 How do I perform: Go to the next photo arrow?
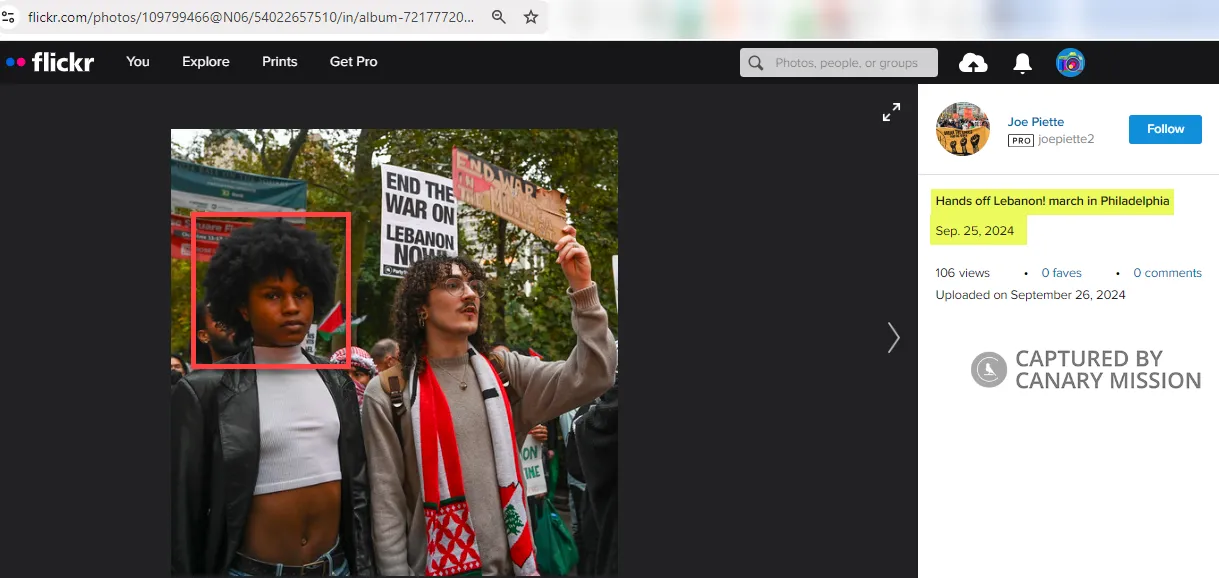coord(893,338)
